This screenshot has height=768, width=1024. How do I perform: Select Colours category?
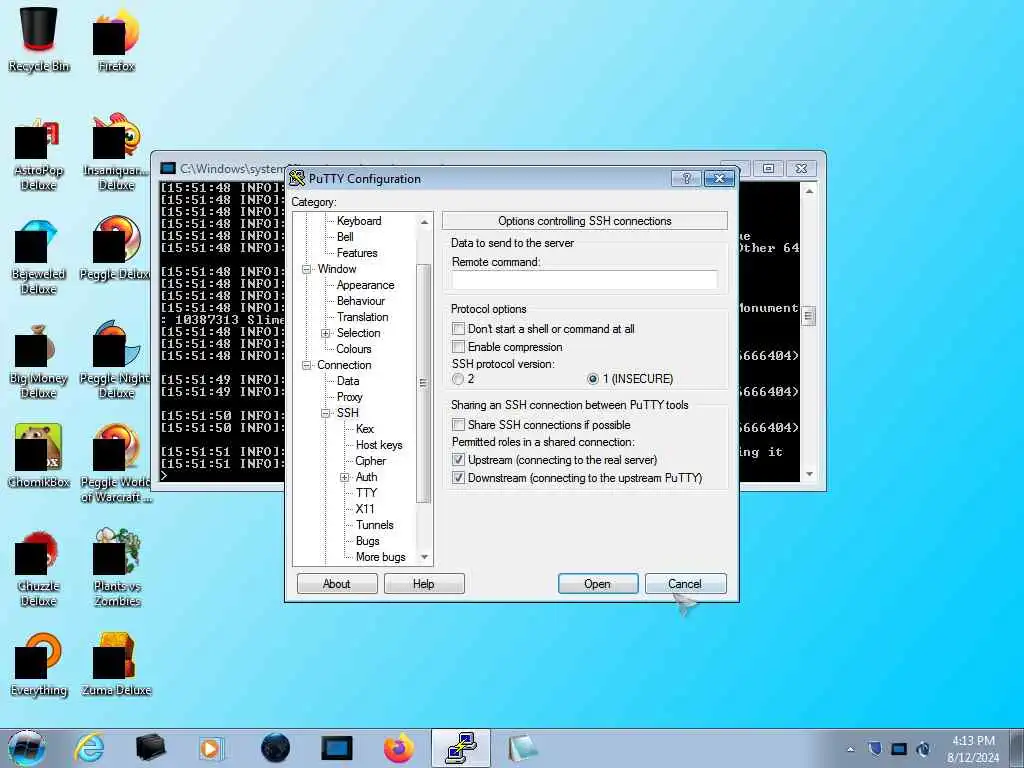[353, 349]
